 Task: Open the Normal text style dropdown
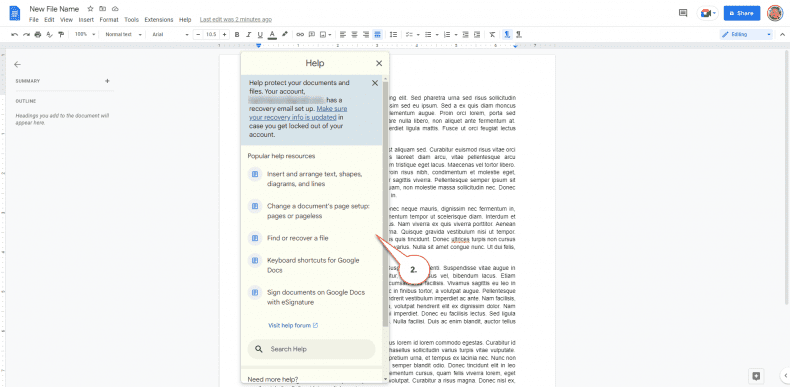pyautogui.click(x=122, y=35)
